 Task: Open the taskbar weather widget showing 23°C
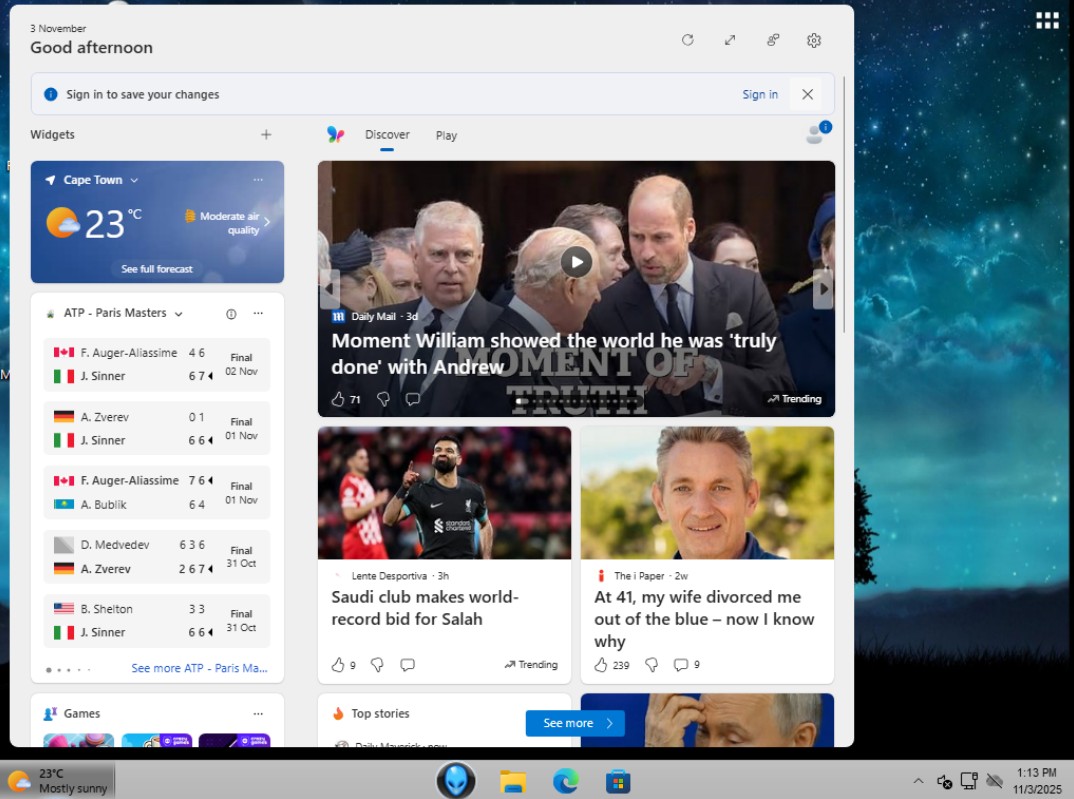click(x=58, y=781)
